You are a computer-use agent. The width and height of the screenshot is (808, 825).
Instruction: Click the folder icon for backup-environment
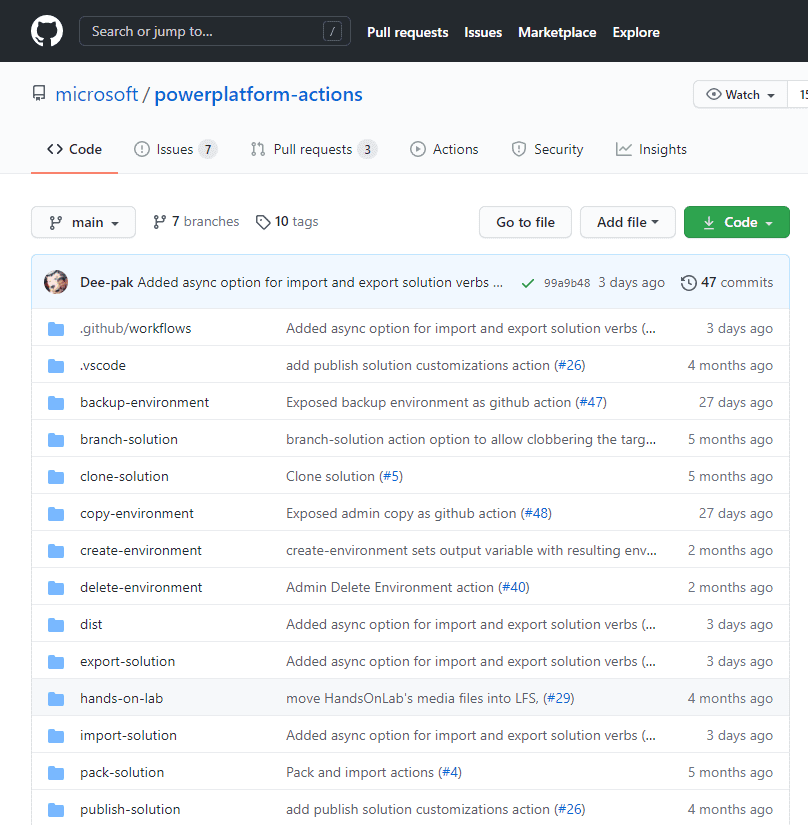tap(56, 403)
